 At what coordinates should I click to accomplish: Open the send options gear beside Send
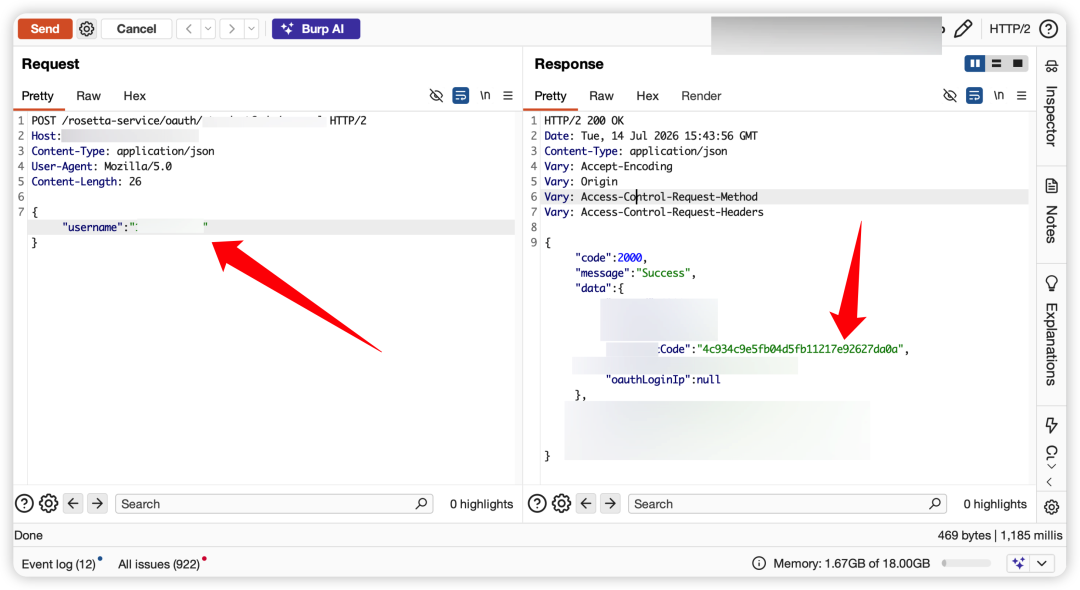[86, 29]
